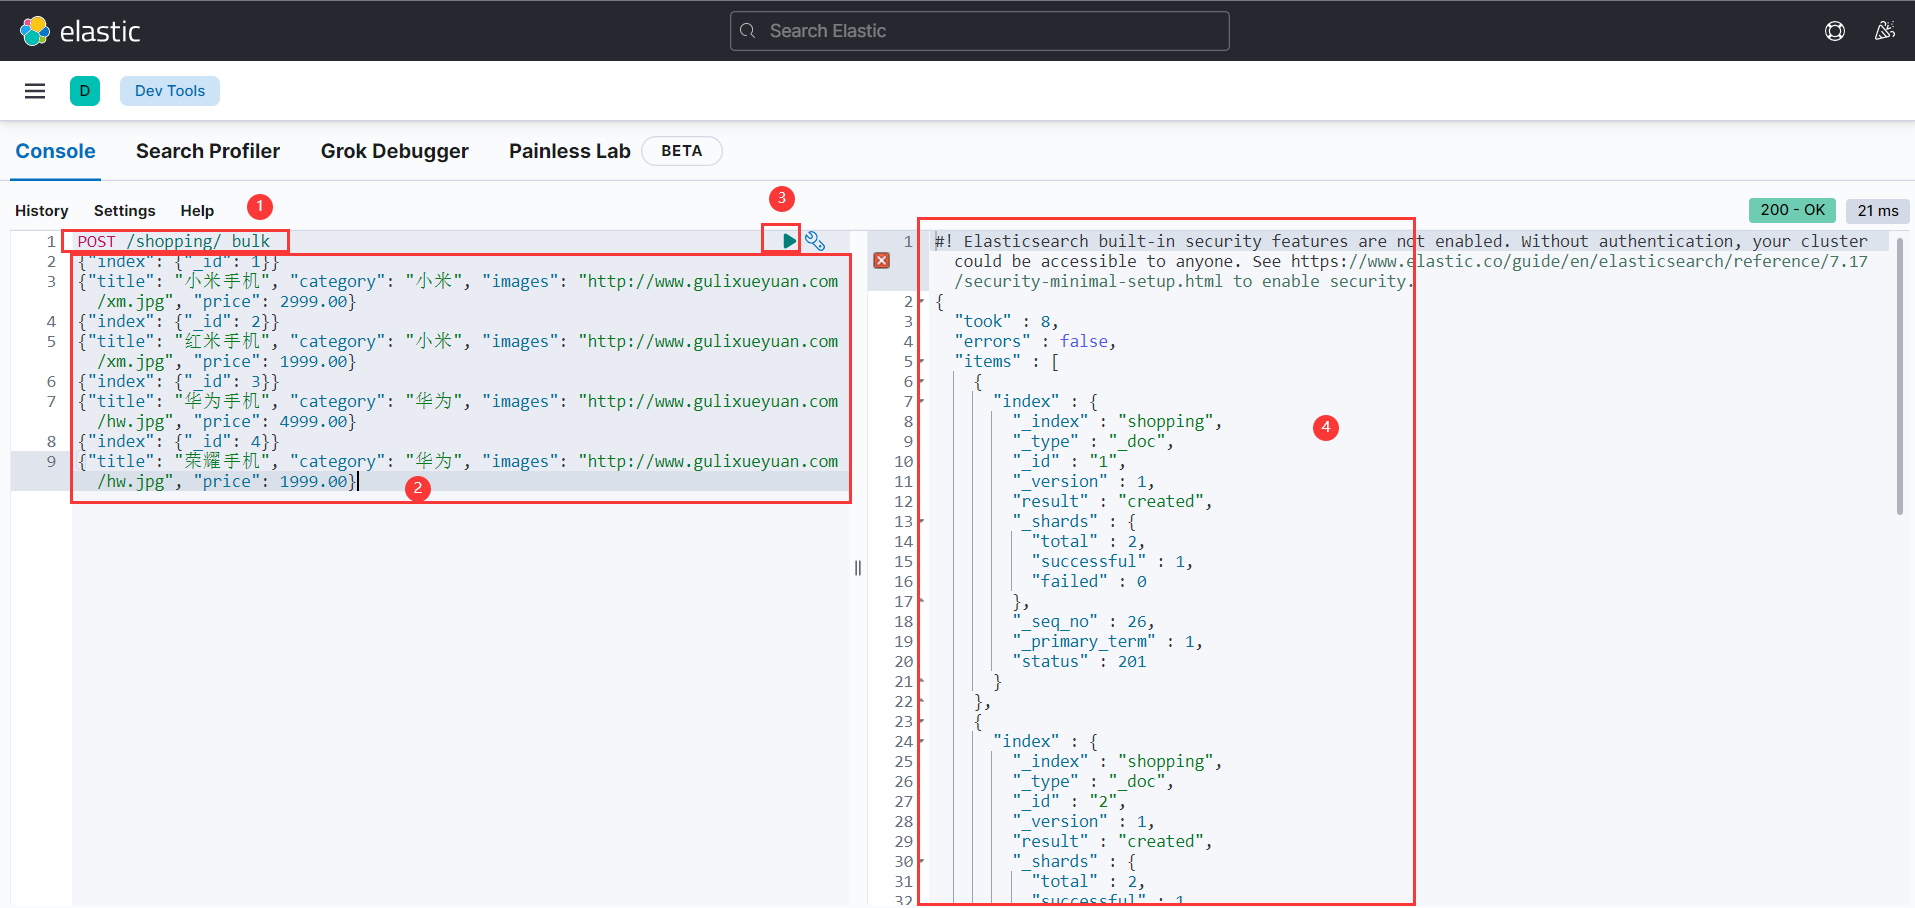
Task: Collapse the second item fold at line 23
Action: click(x=921, y=721)
